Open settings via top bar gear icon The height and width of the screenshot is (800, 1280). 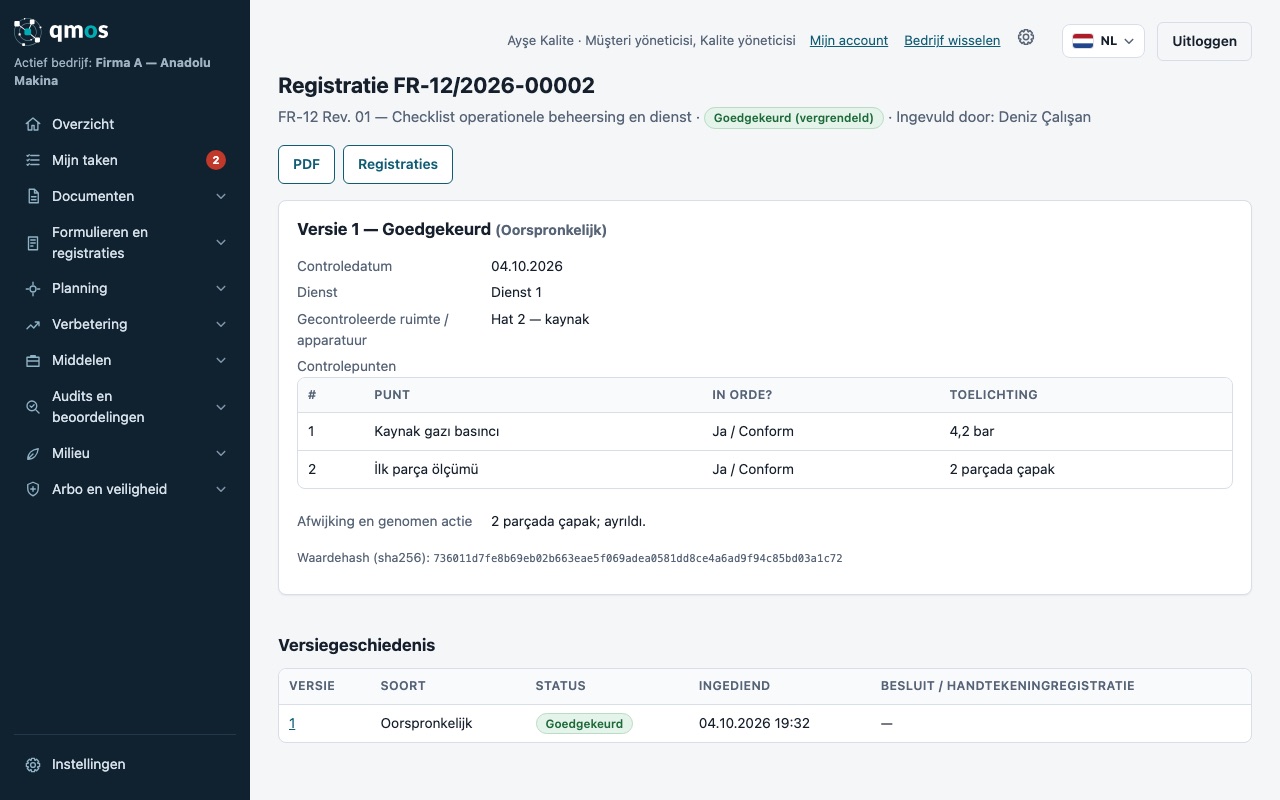1026,38
